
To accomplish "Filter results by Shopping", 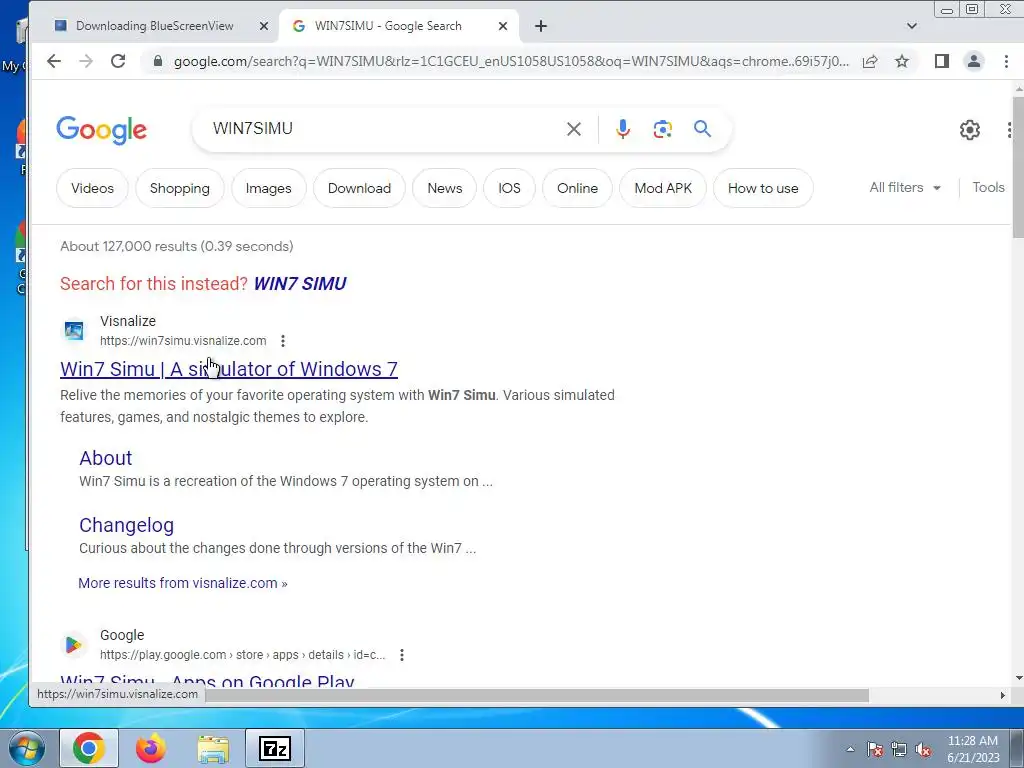I will tap(180, 188).
